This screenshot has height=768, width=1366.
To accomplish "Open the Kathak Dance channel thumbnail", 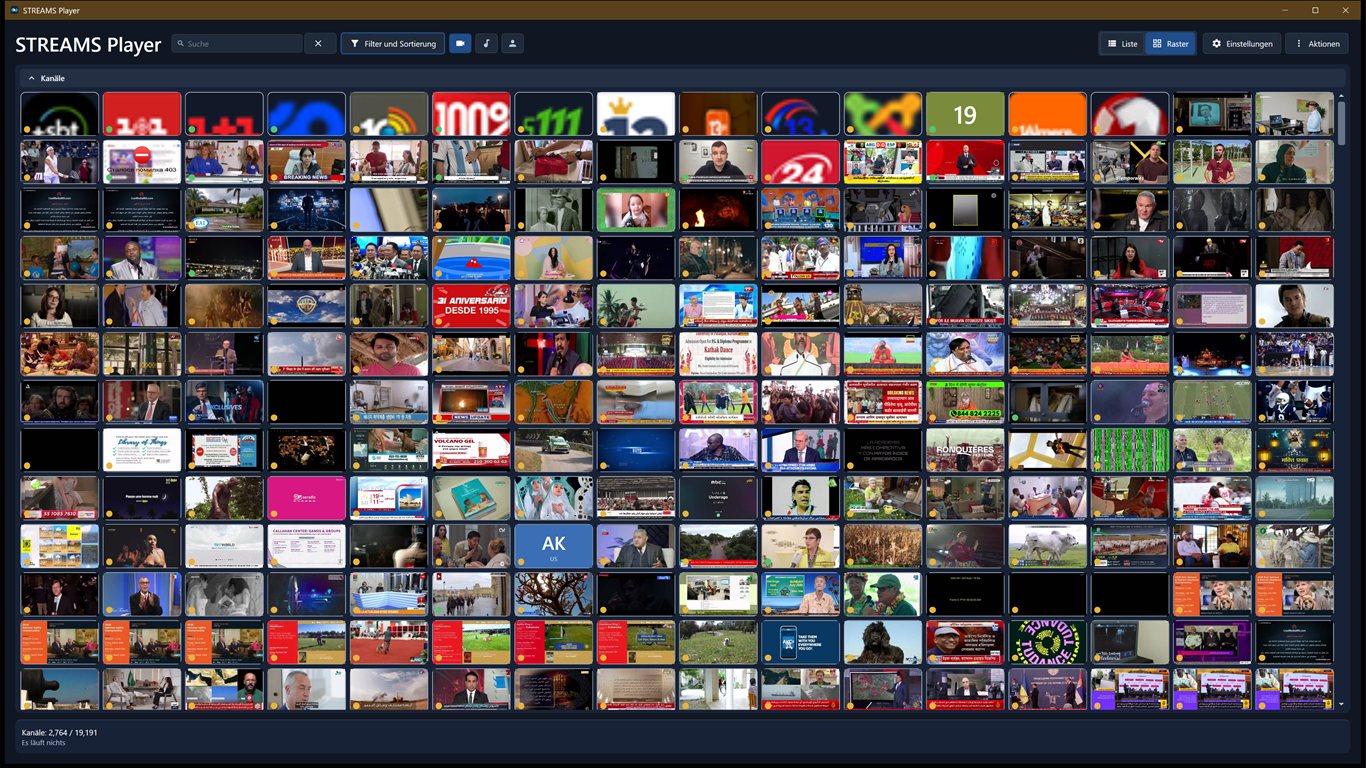I will [x=718, y=354].
